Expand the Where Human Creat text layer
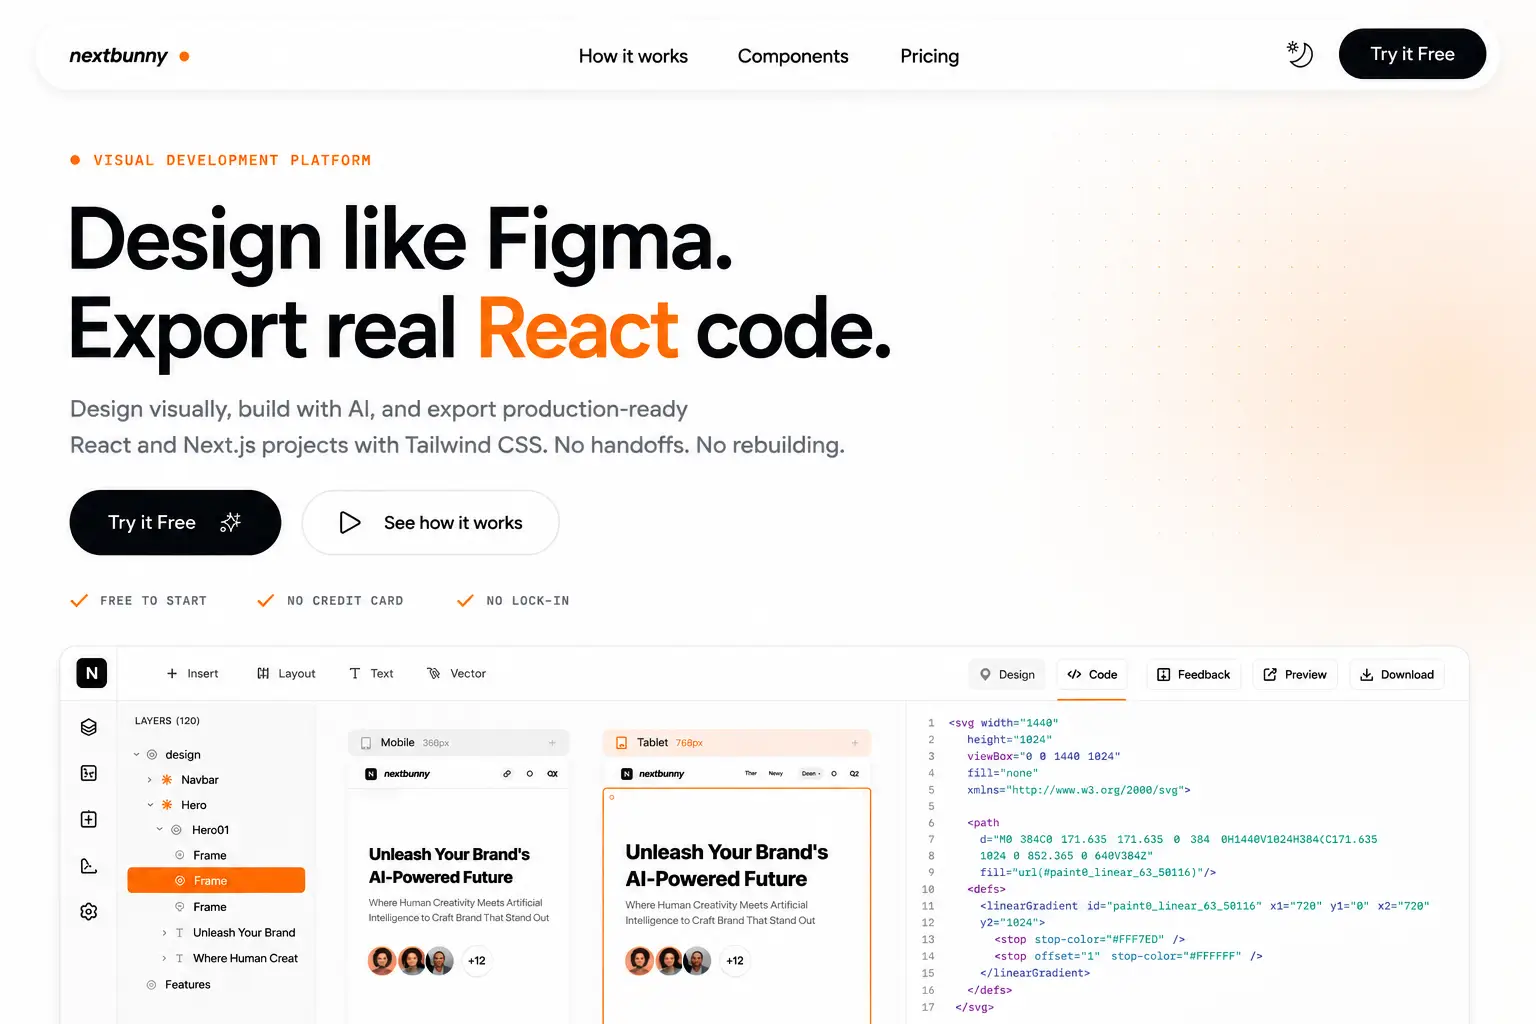 (x=164, y=958)
